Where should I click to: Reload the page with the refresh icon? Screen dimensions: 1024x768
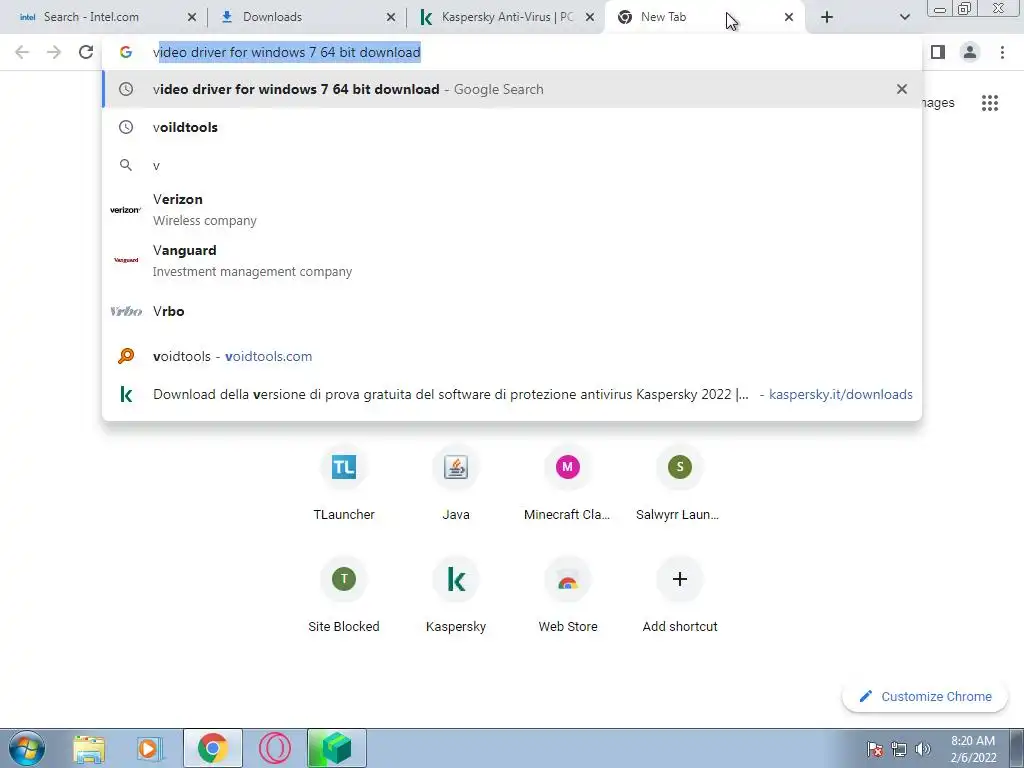point(86,52)
